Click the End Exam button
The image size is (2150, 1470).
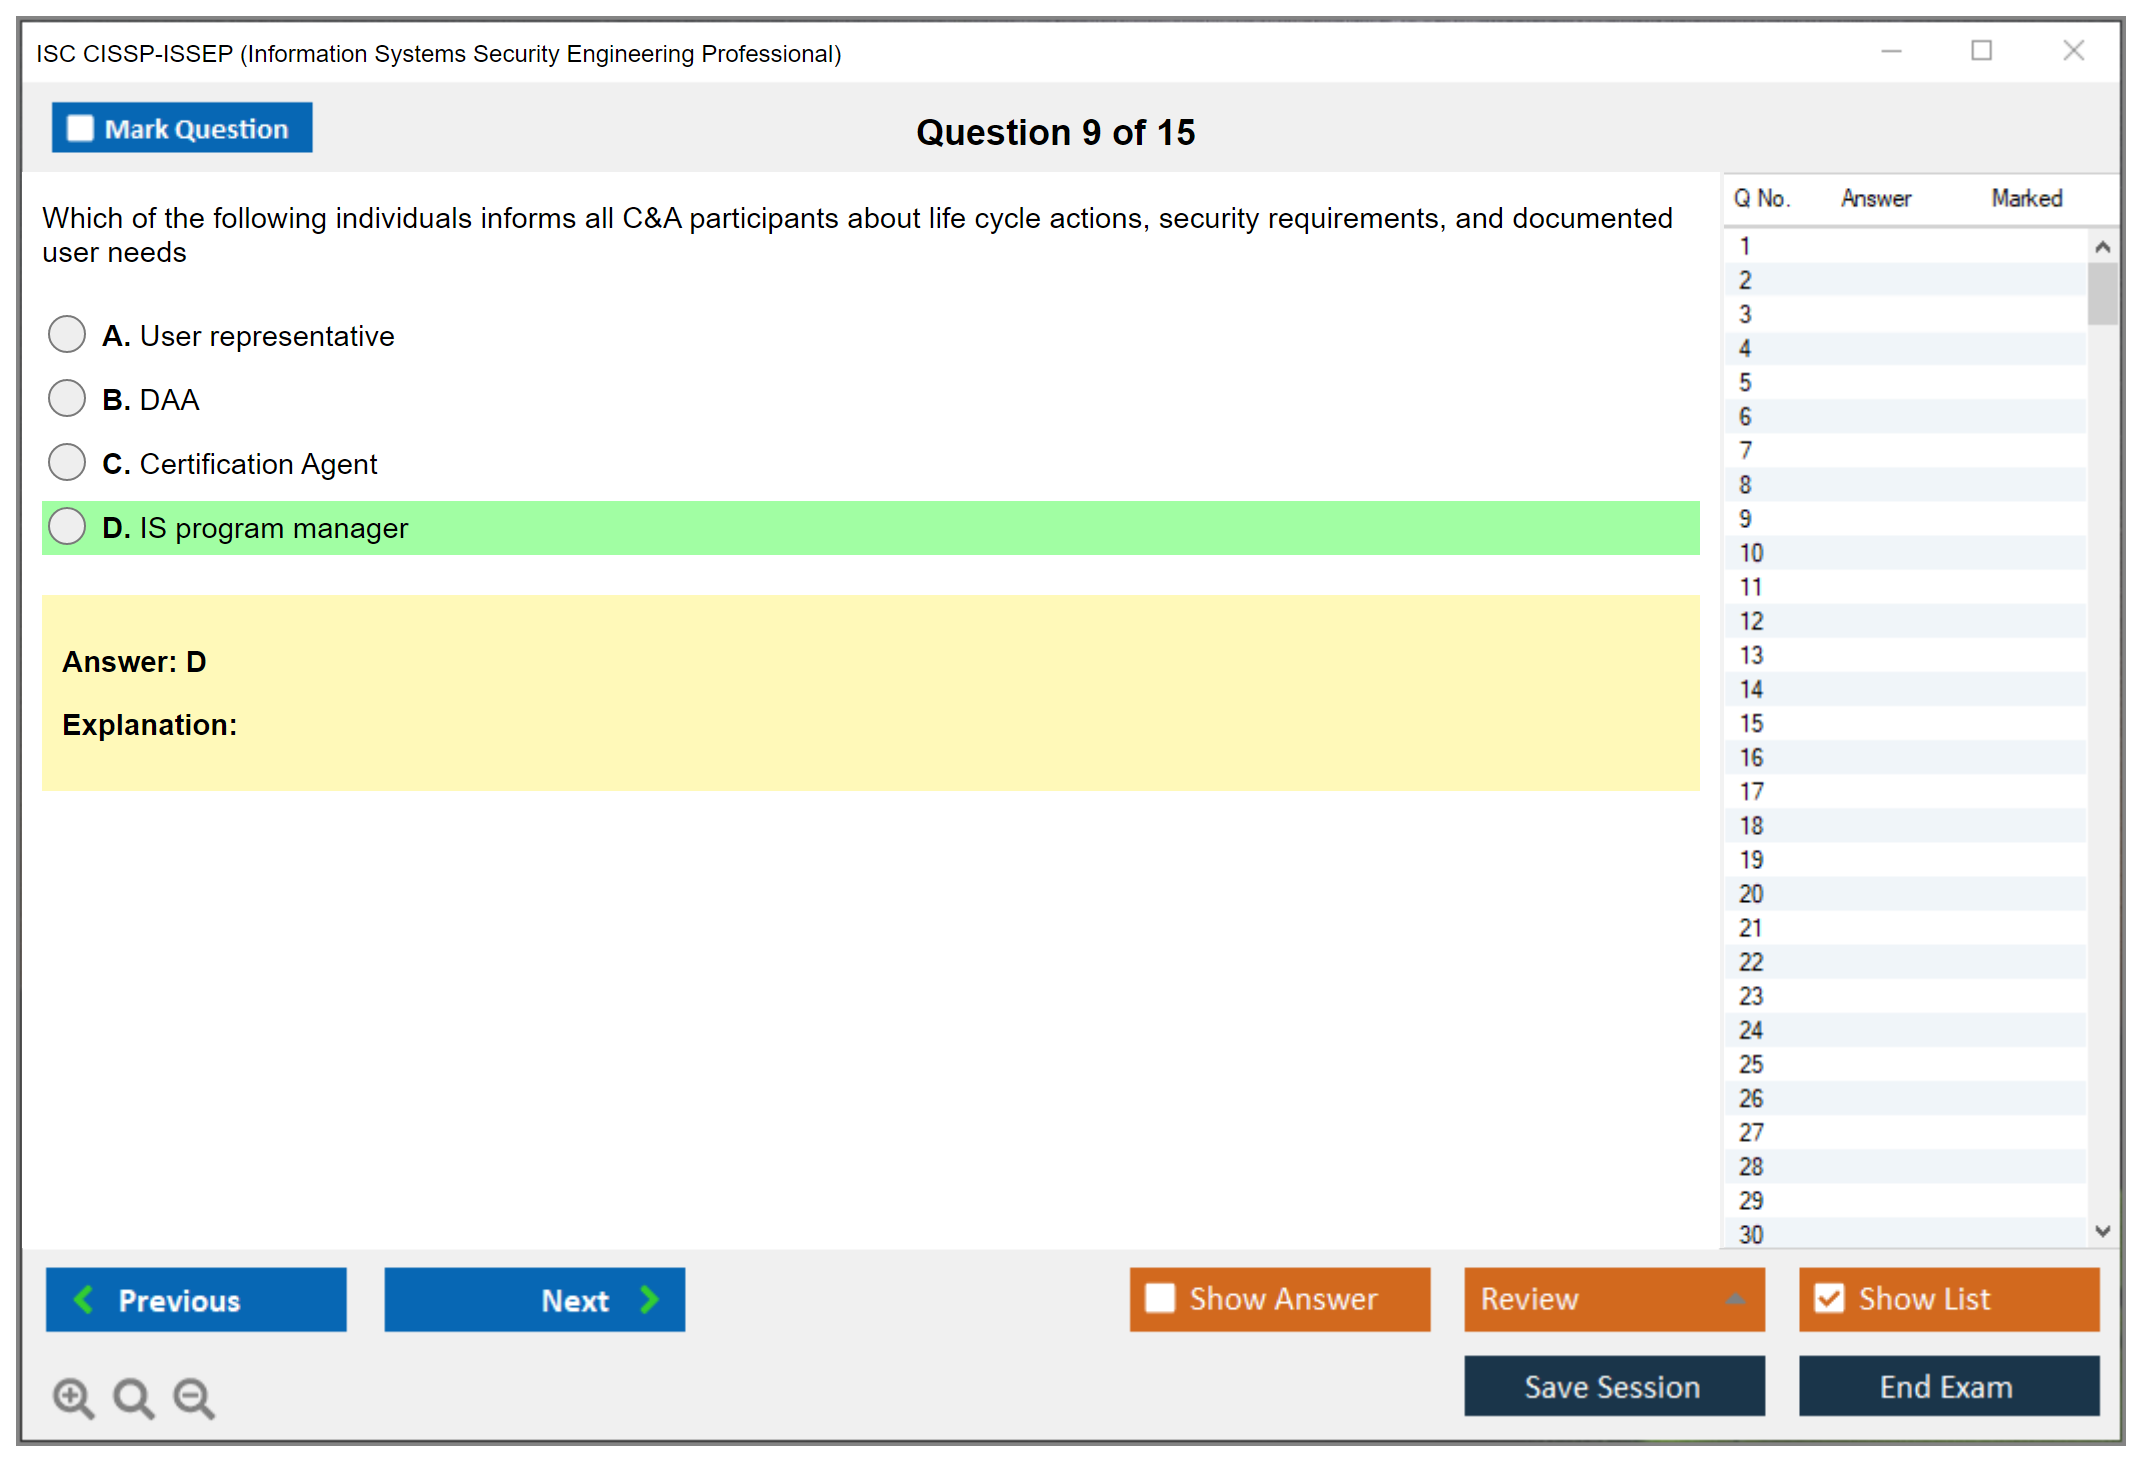(x=1947, y=1386)
